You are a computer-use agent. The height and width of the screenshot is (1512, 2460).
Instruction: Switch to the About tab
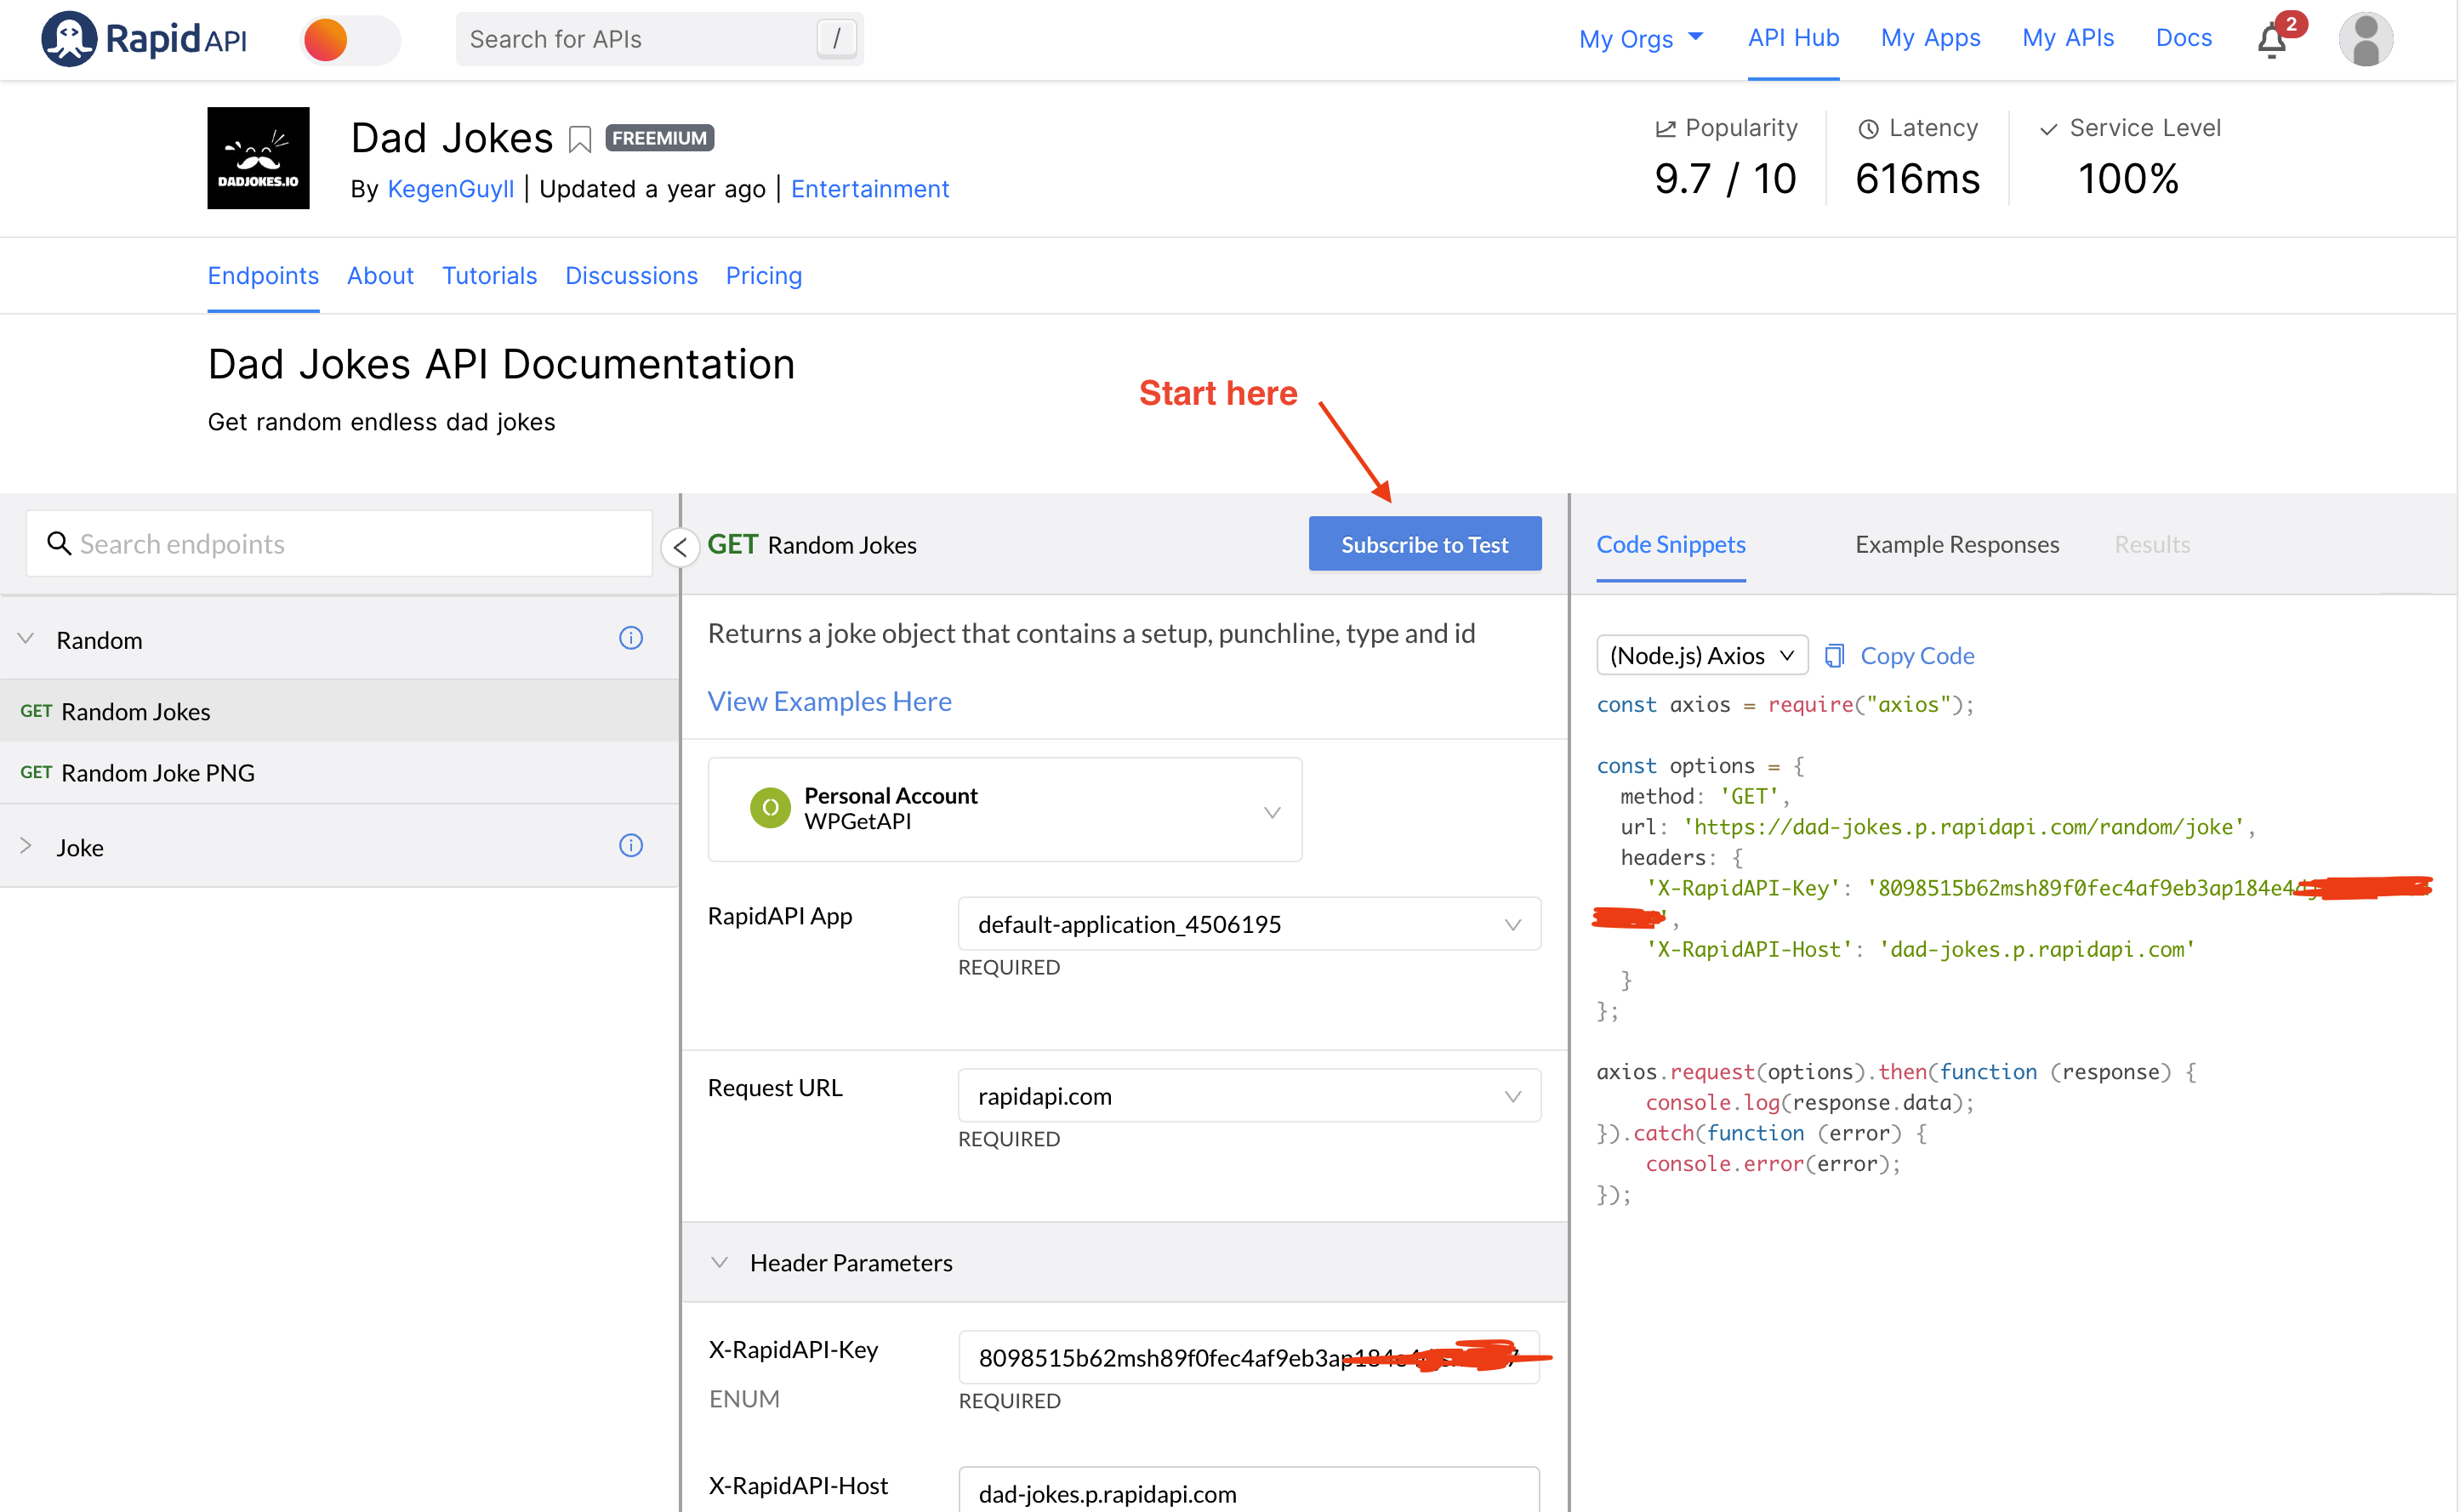(380, 276)
